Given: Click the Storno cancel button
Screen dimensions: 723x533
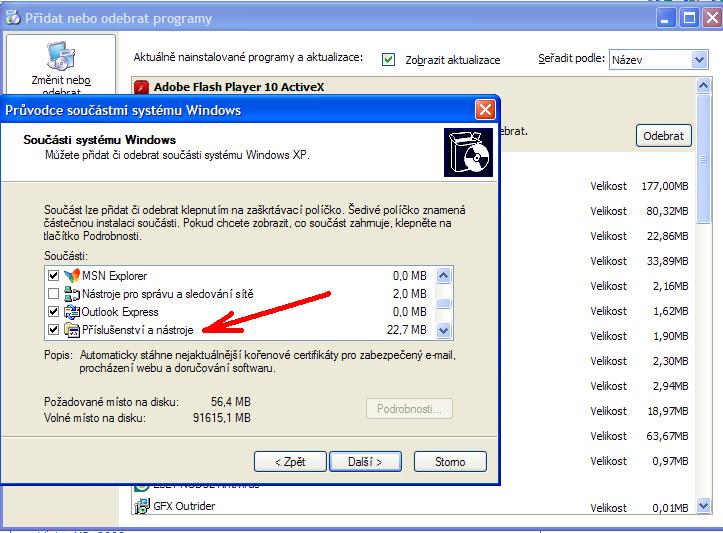Looking at the screenshot, I should (450, 462).
